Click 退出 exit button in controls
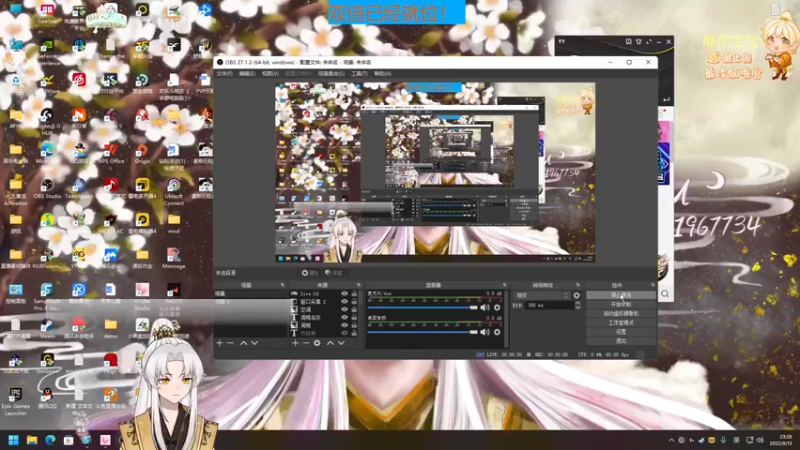Screen dimensions: 800x450 [x=621, y=341]
